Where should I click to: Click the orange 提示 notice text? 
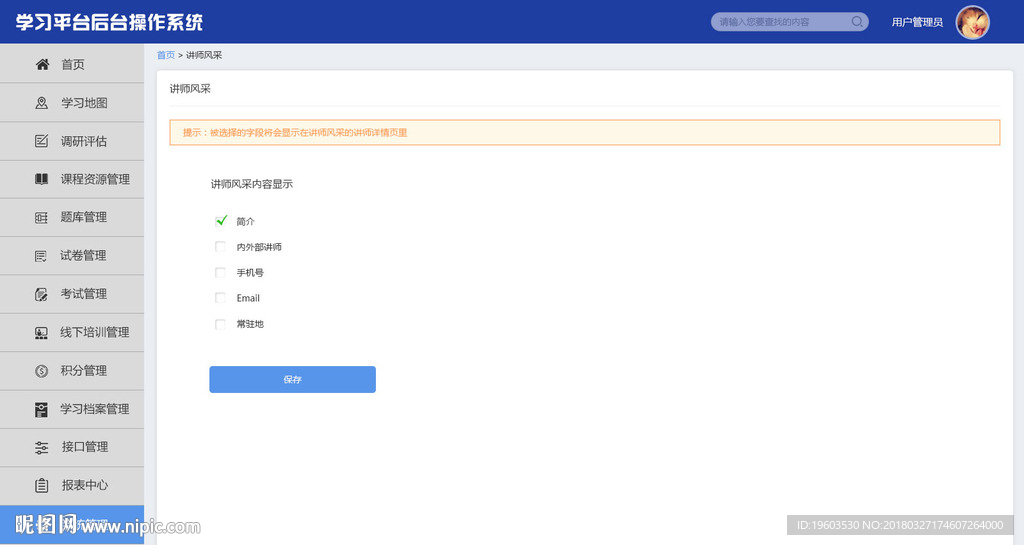pyautogui.click(x=295, y=132)
